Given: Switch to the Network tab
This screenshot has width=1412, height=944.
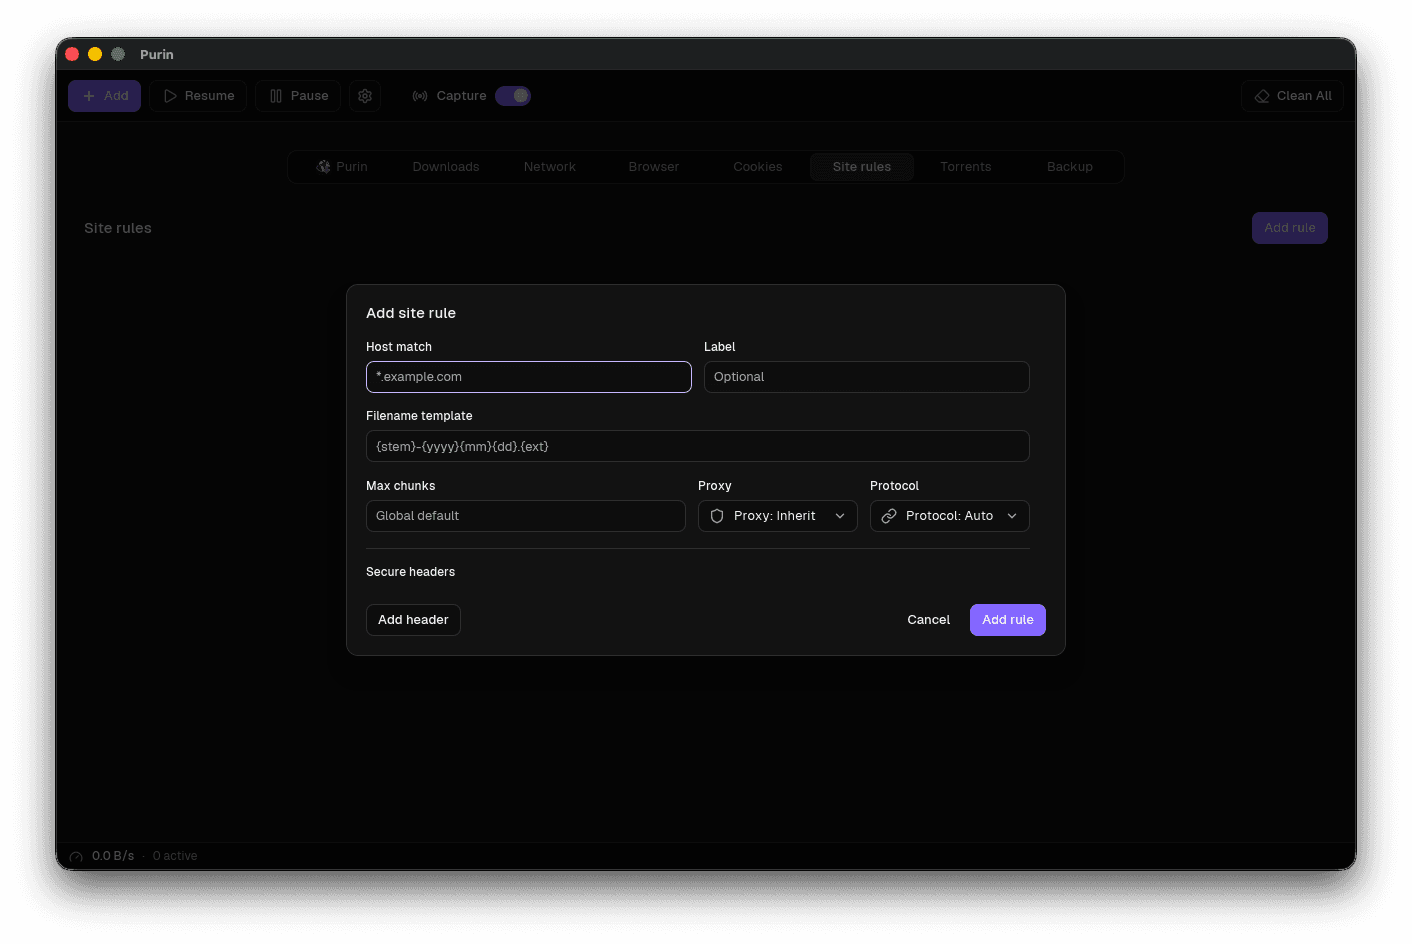Looking at the screenshot, I should tap(550, 167).
